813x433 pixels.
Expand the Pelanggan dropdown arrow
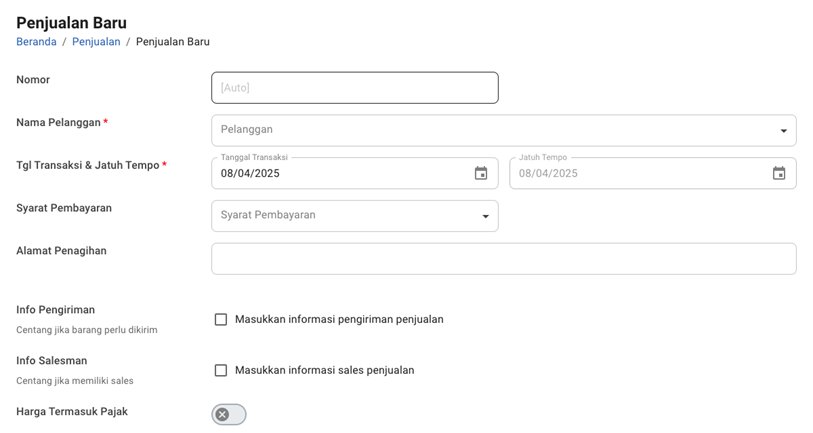pos(783,131)
